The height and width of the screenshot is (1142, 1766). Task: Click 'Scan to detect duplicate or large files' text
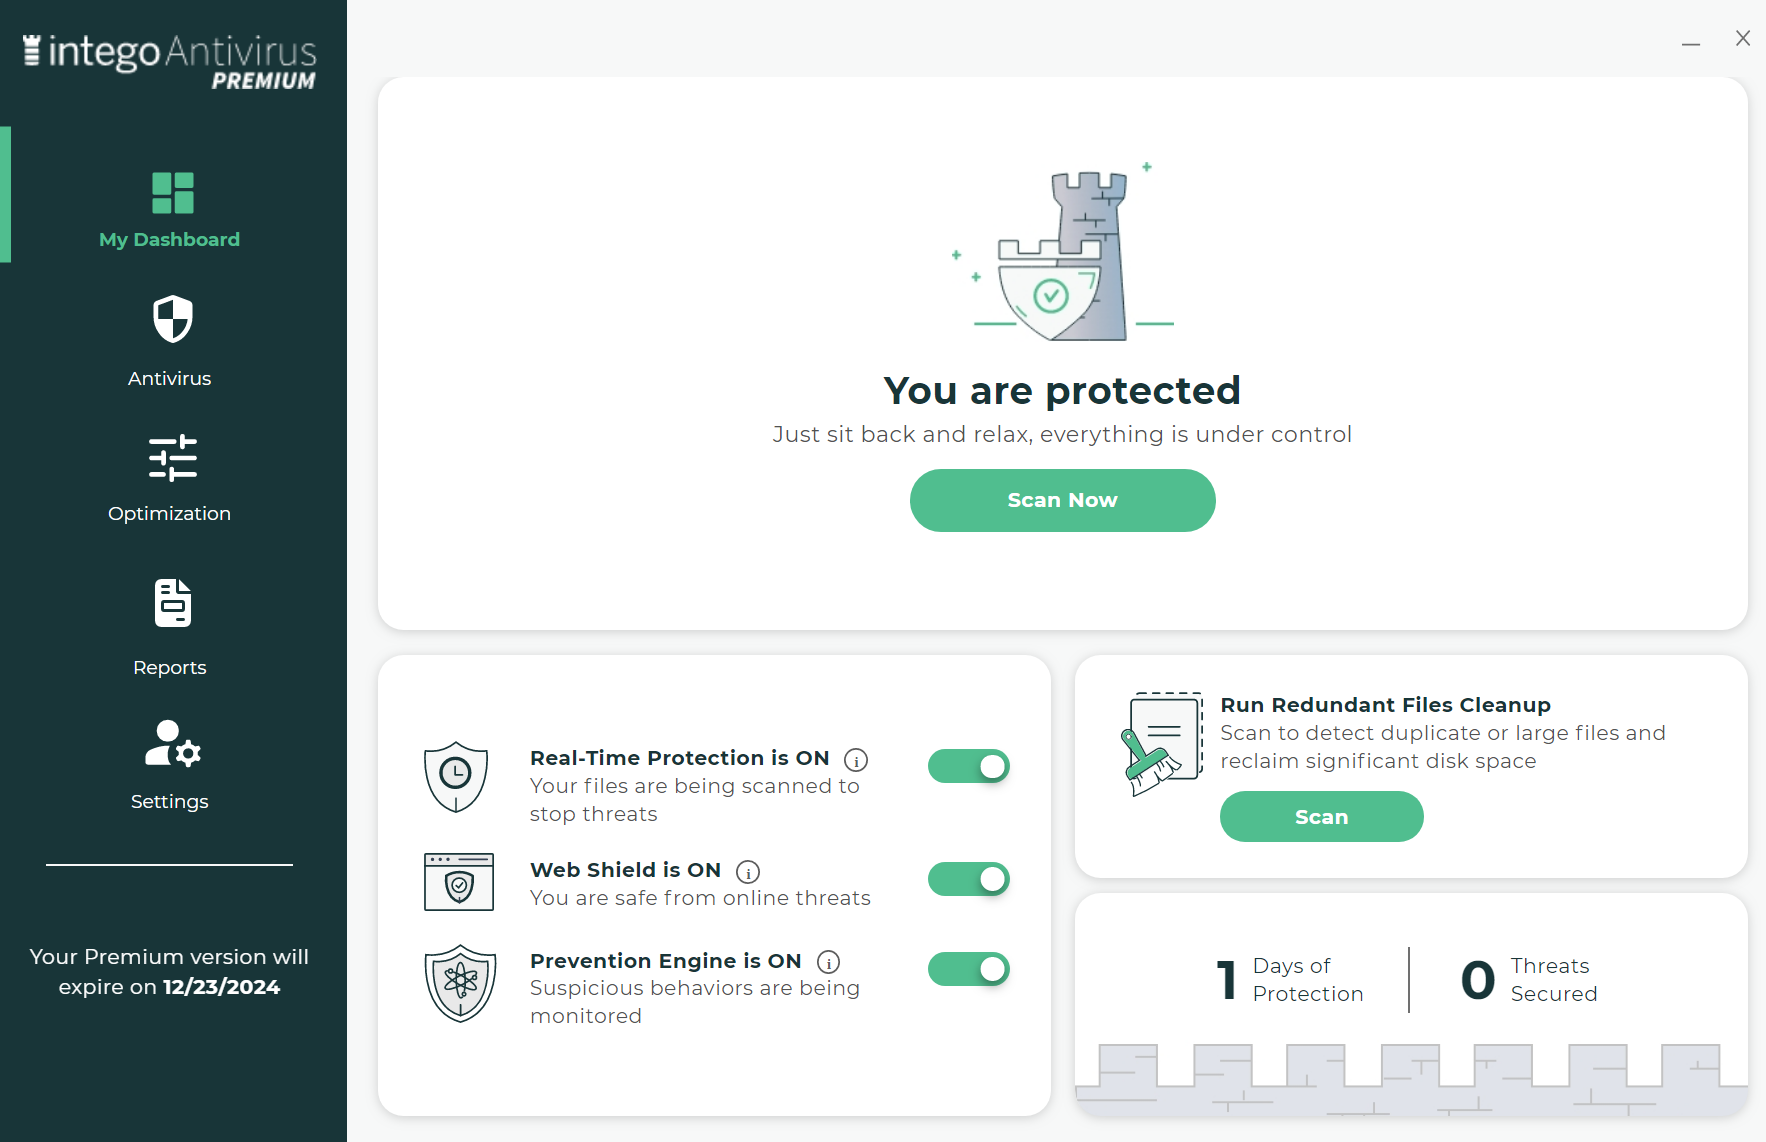(x=1443, y=747)
